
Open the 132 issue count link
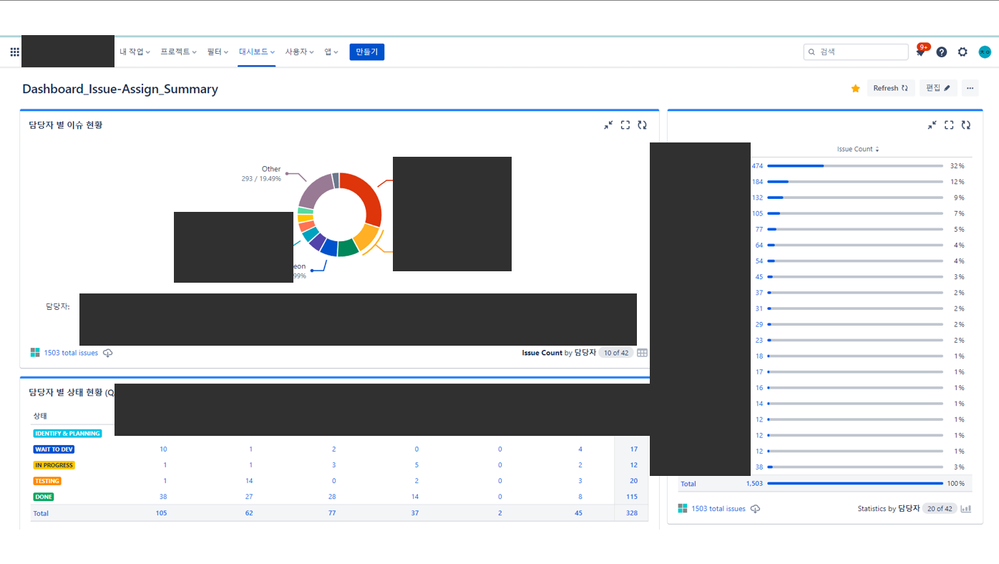pyautogui.click(x=757, y=198)
